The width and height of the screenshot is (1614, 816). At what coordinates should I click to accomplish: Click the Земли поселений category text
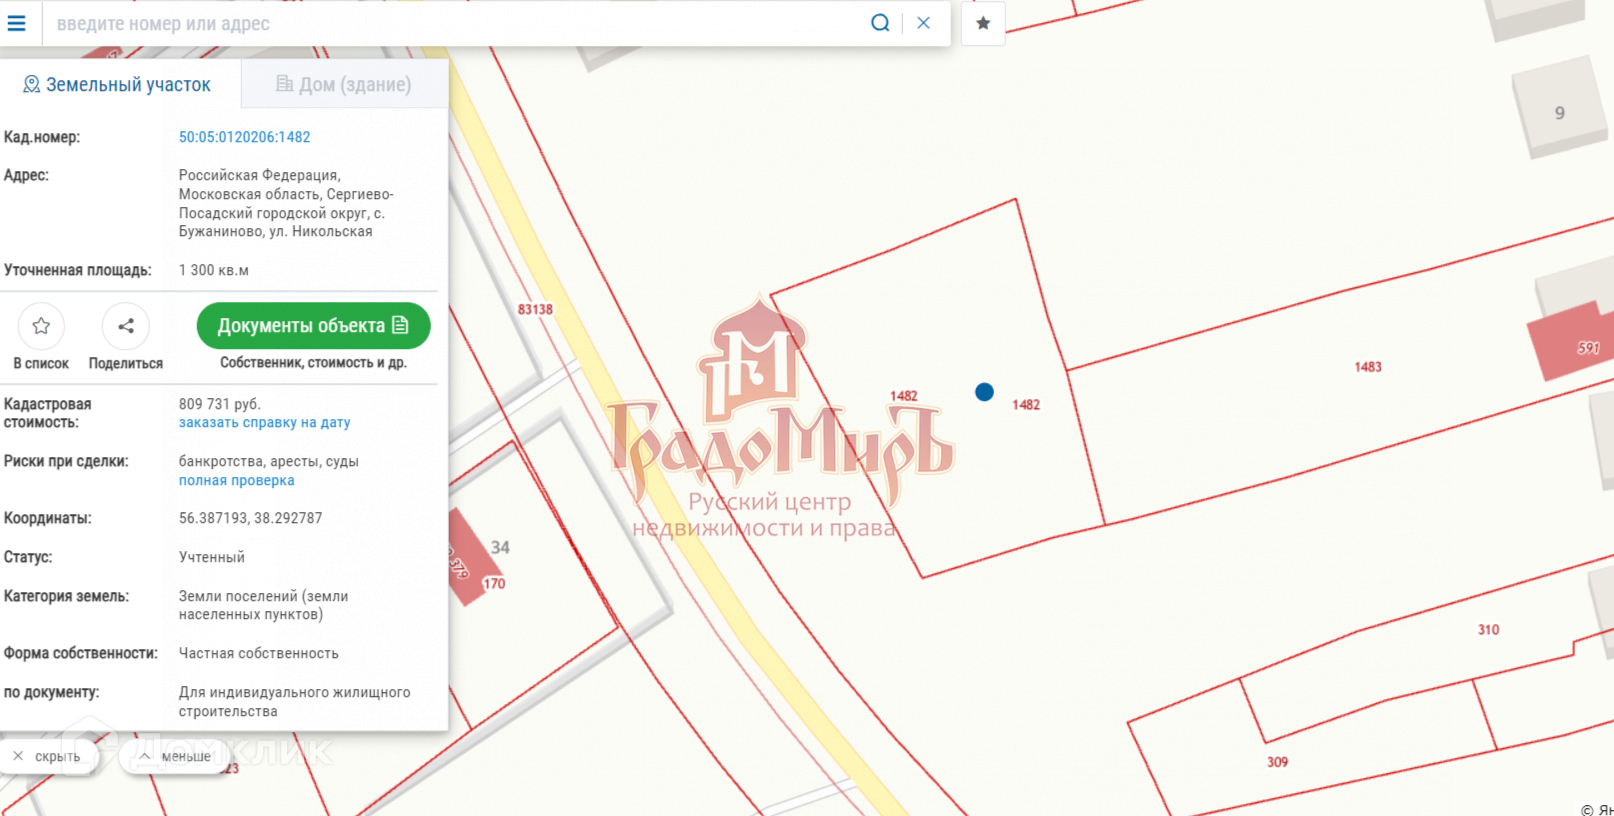pos(263,605)
